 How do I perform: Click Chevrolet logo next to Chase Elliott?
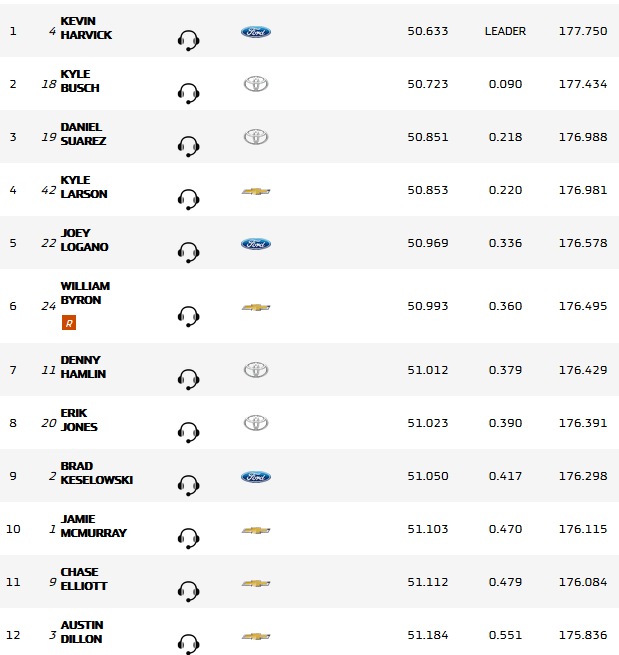click(256, 583)
